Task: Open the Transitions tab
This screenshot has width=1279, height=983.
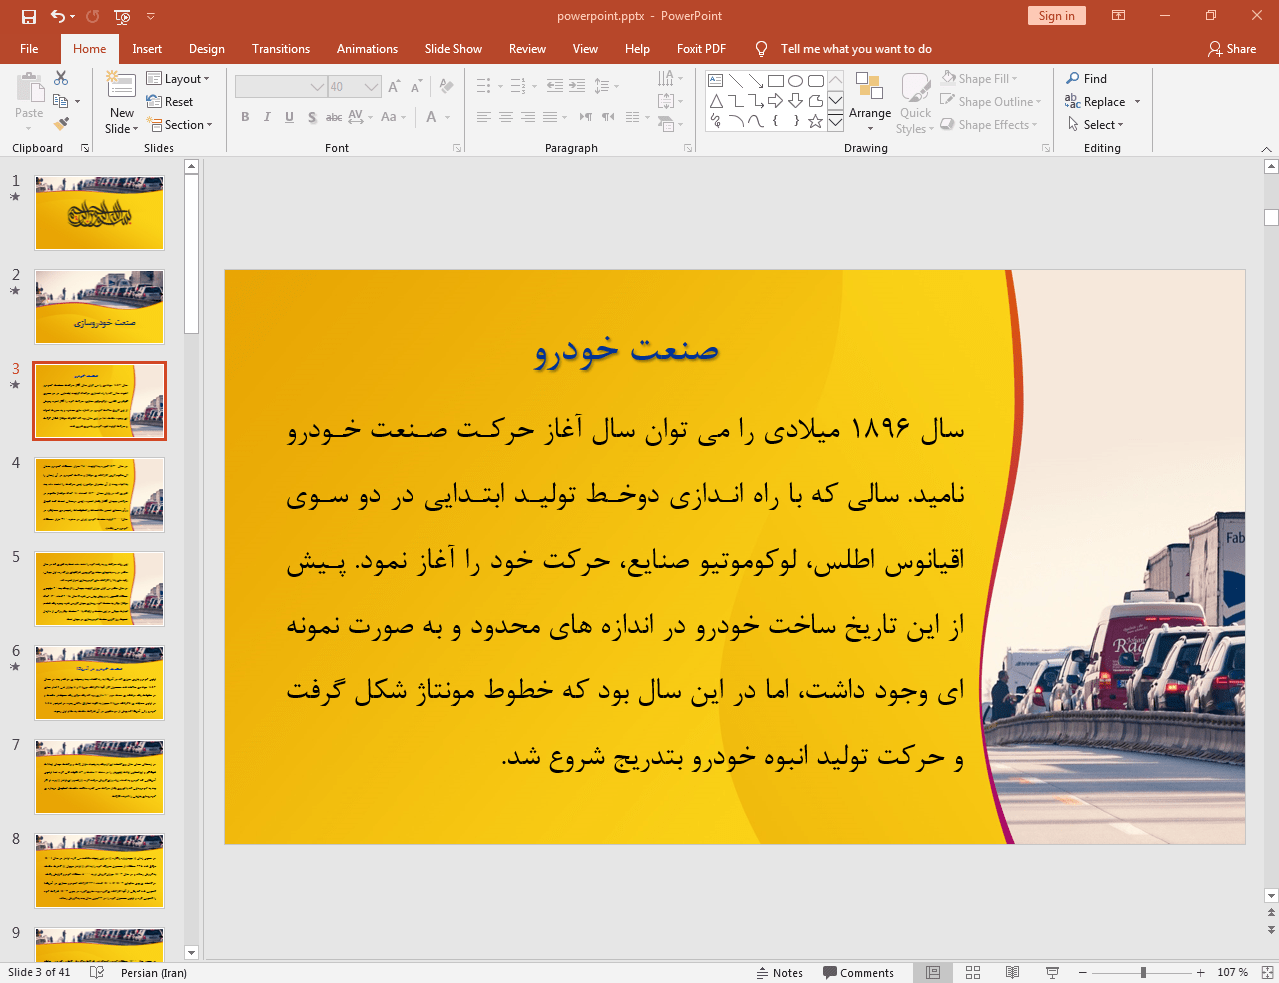Action: (x=281, y=48)
